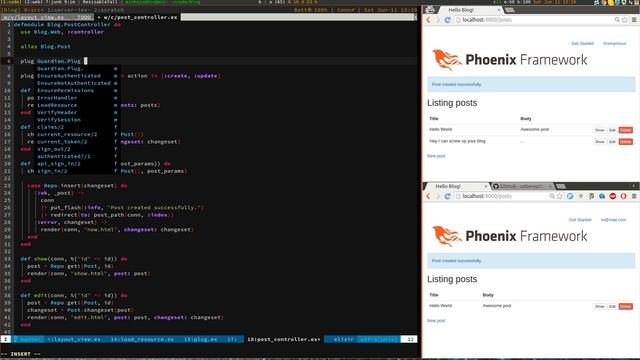Screen dimensions: 640x360
Task: Click the green P extension icon in lower browser
Action: [591, 196]
